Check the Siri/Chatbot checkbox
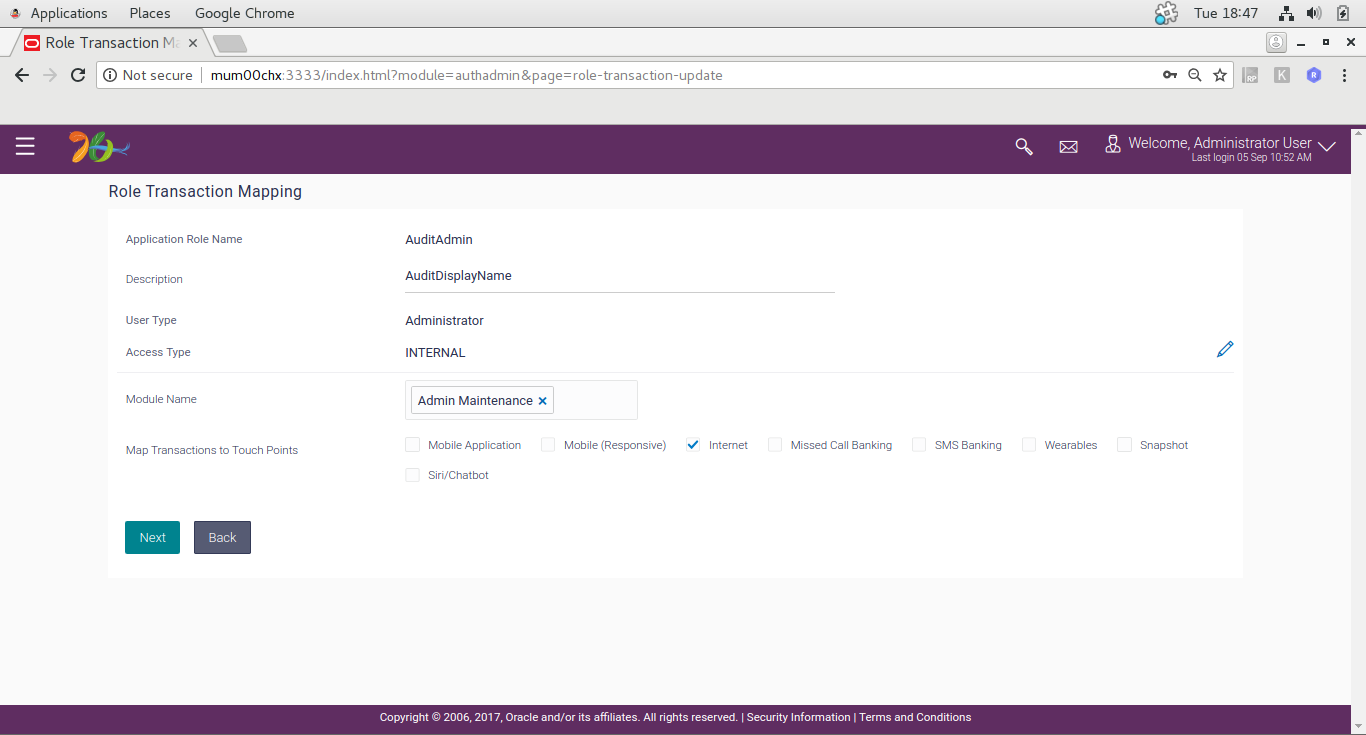The height and width of the screenshot is (735, 1366). 413,475
